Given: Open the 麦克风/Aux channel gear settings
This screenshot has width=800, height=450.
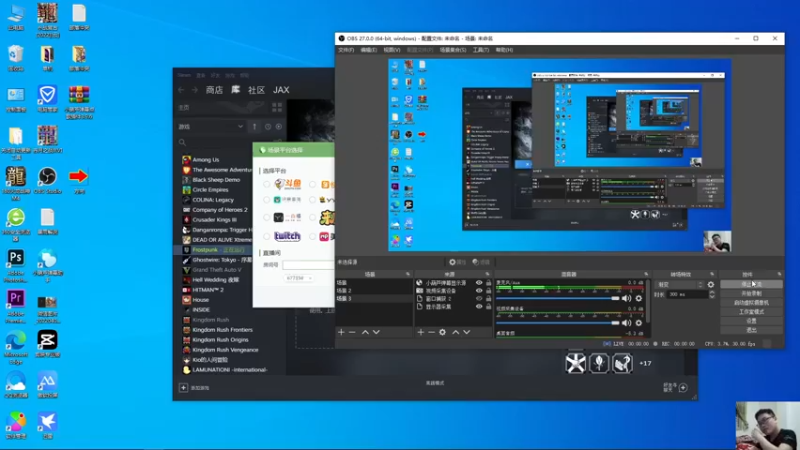Looking at the screenshot, I should [x=639, y=298].
